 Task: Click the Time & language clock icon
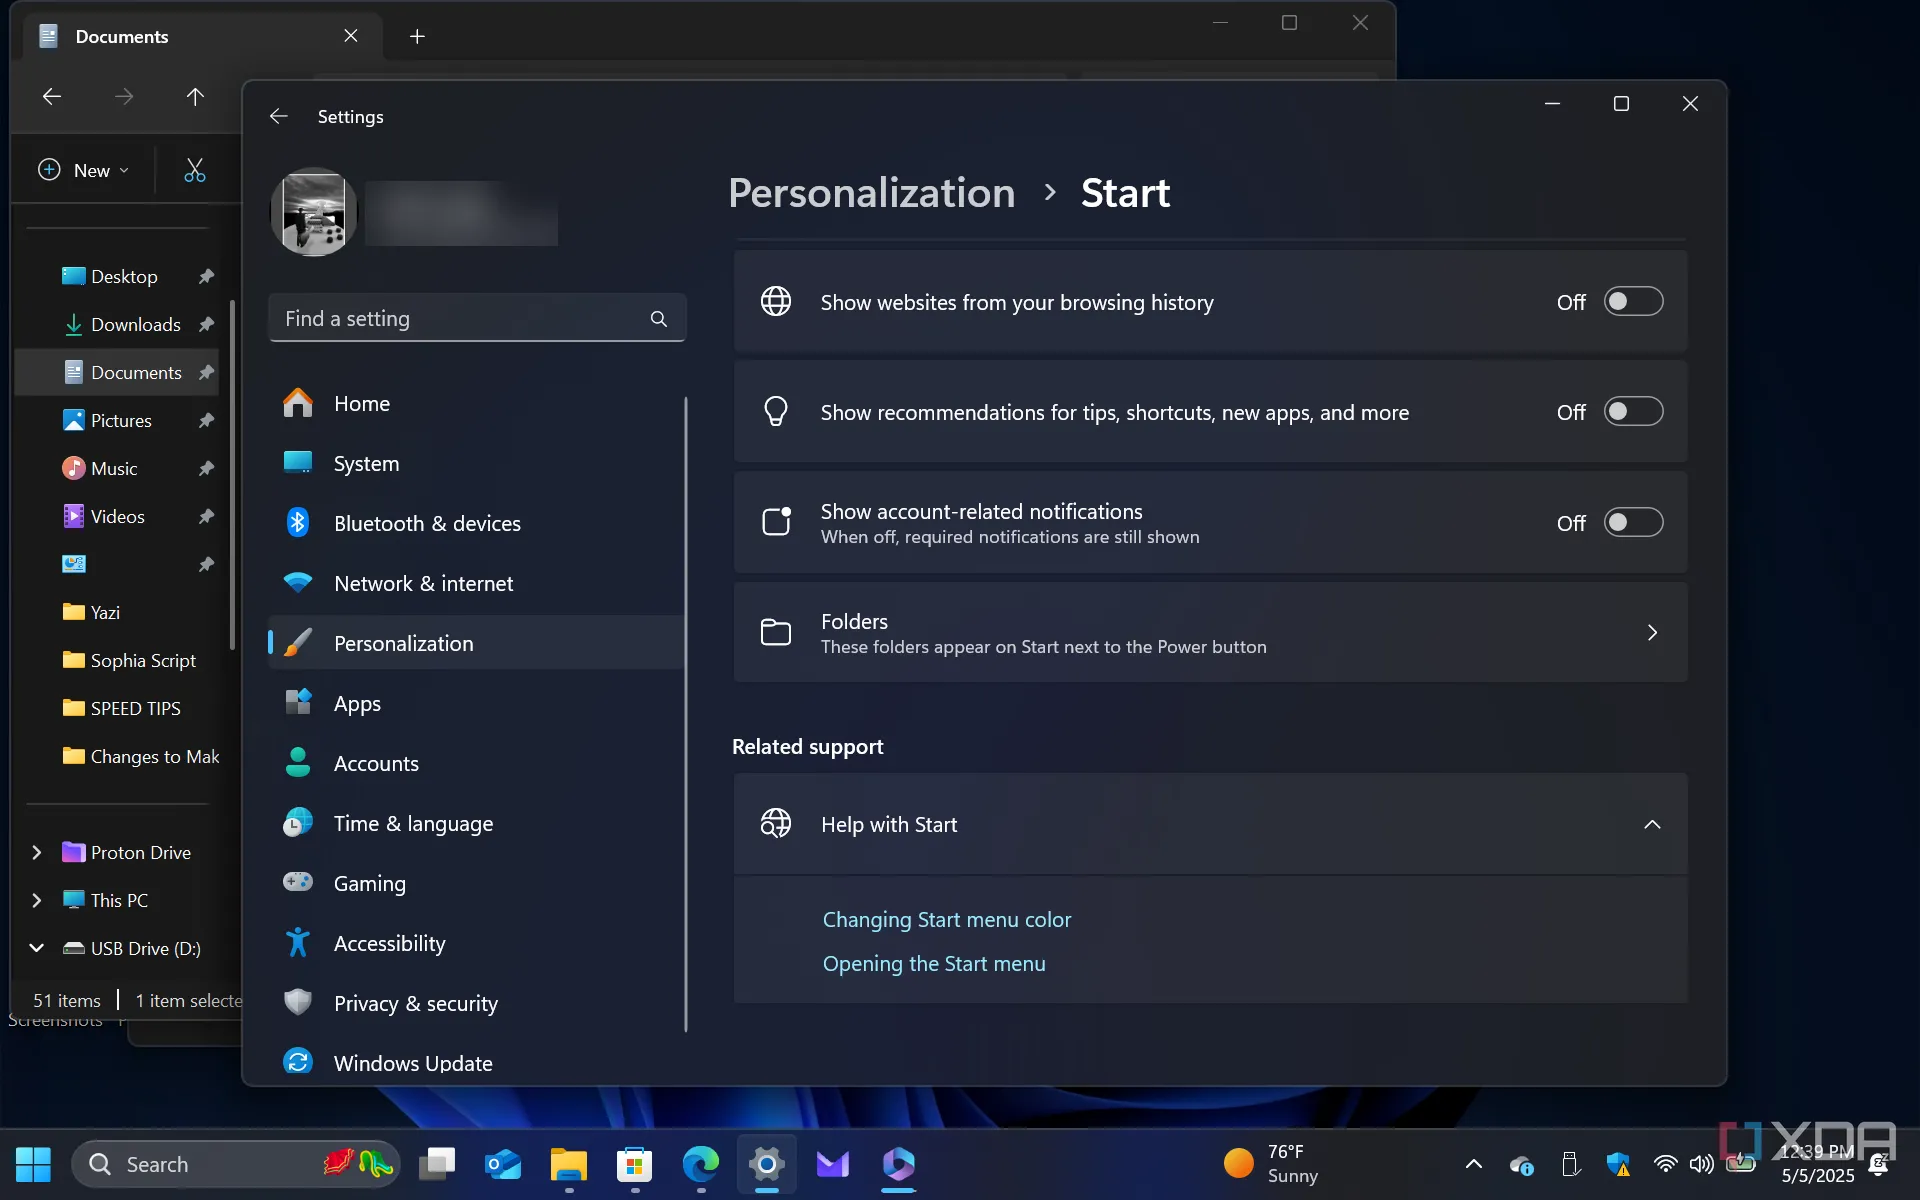coord(298,823)
